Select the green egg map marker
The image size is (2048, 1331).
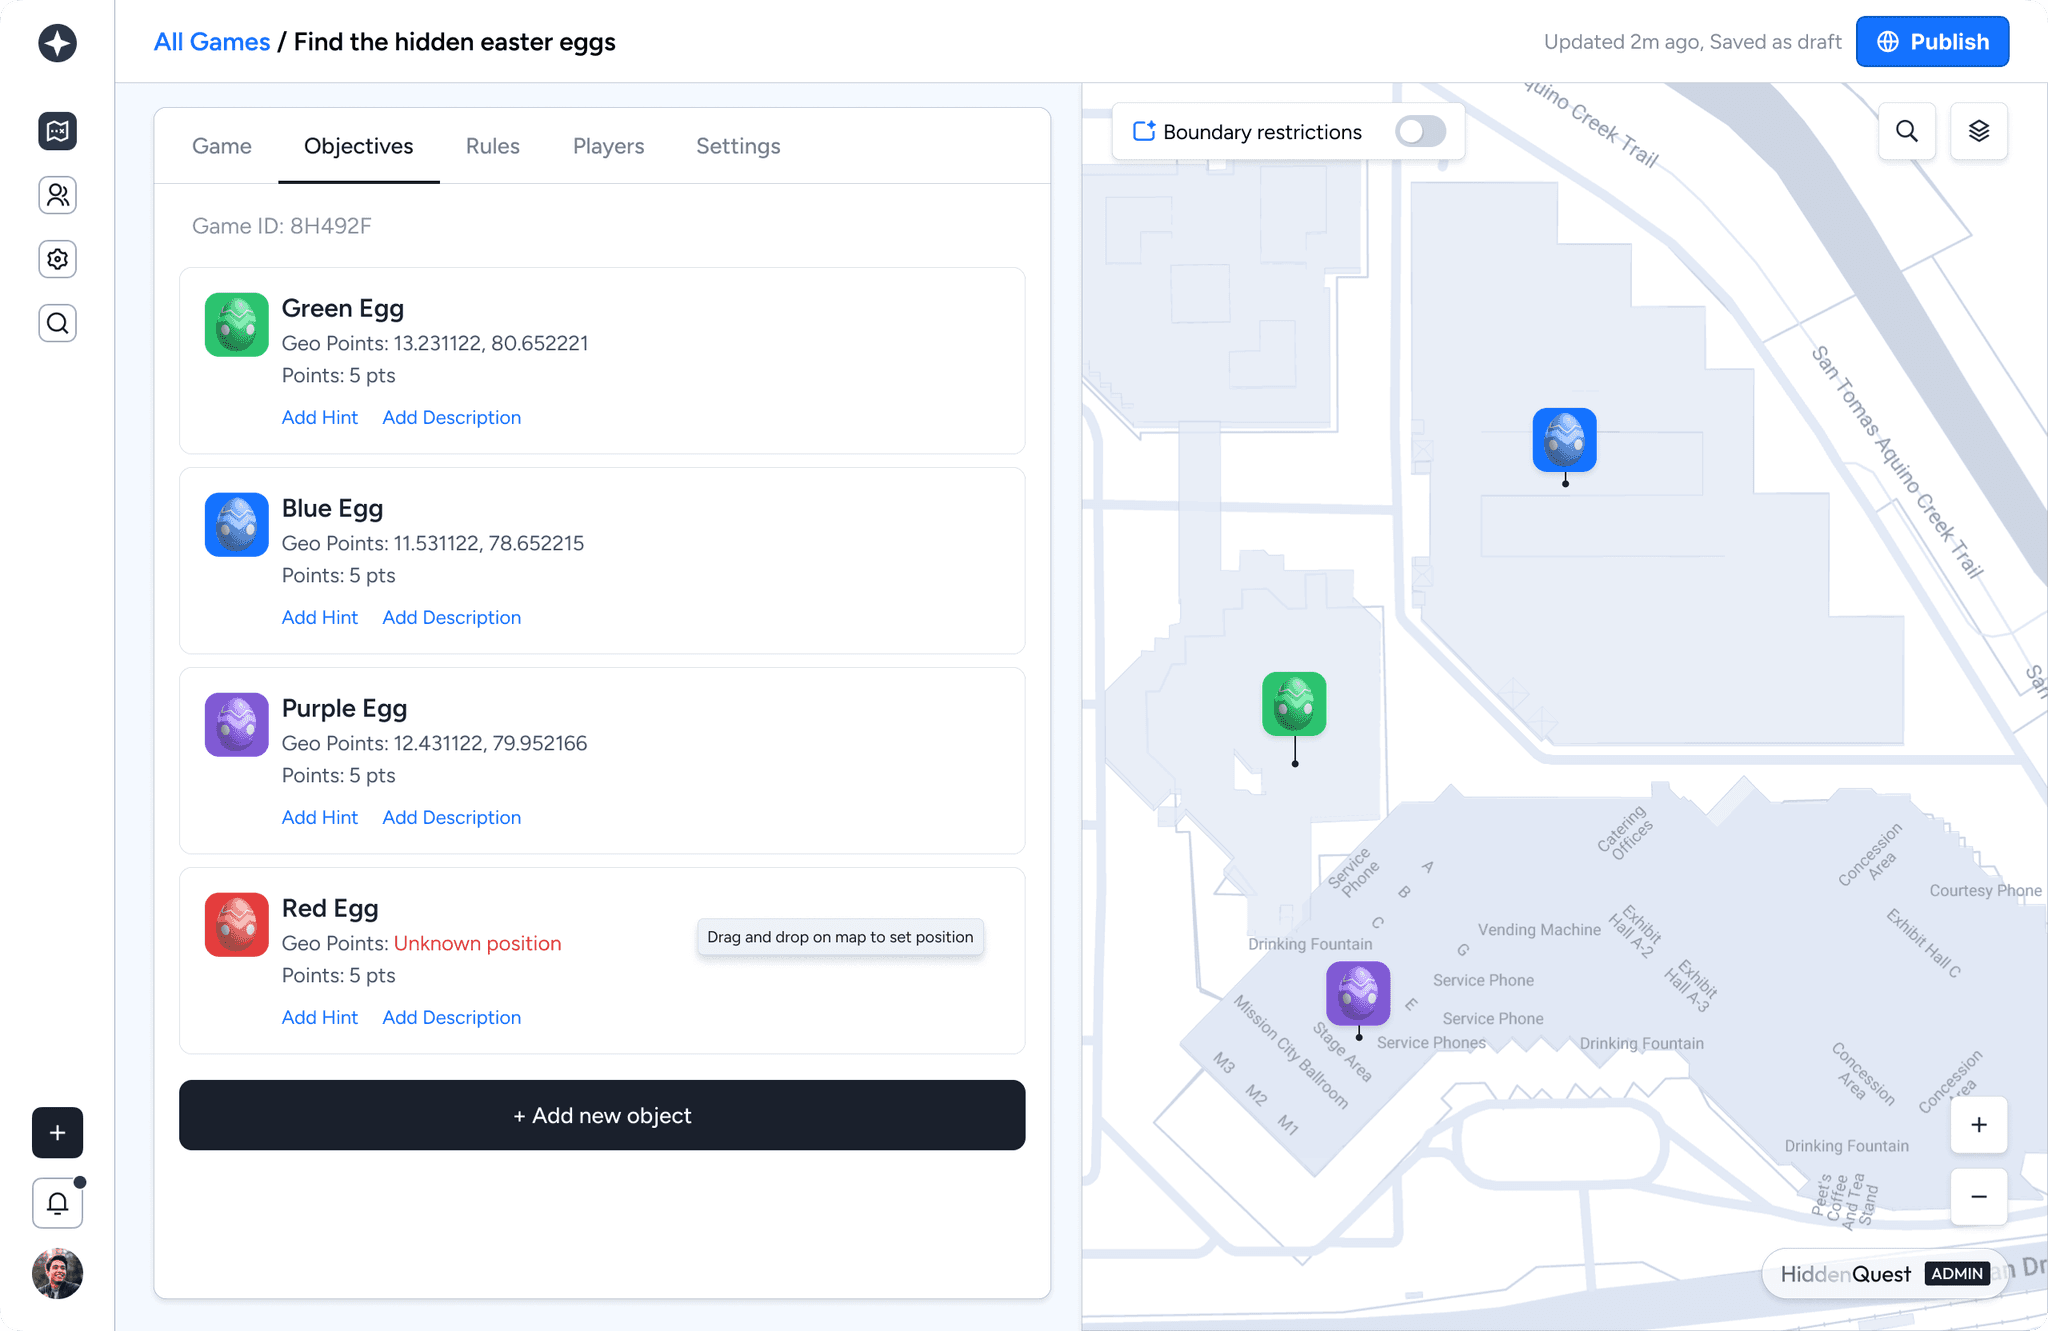[x=1294, y=704]
